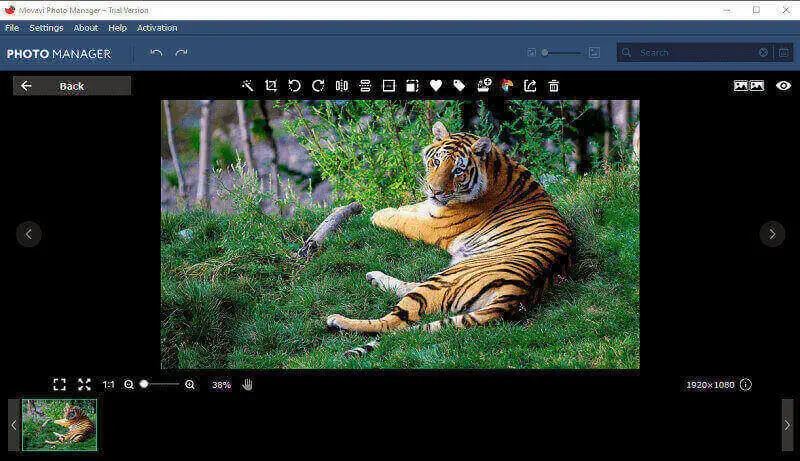Rotate the photo clockwise
The image size is (800, 461).
tap(318, 86)
